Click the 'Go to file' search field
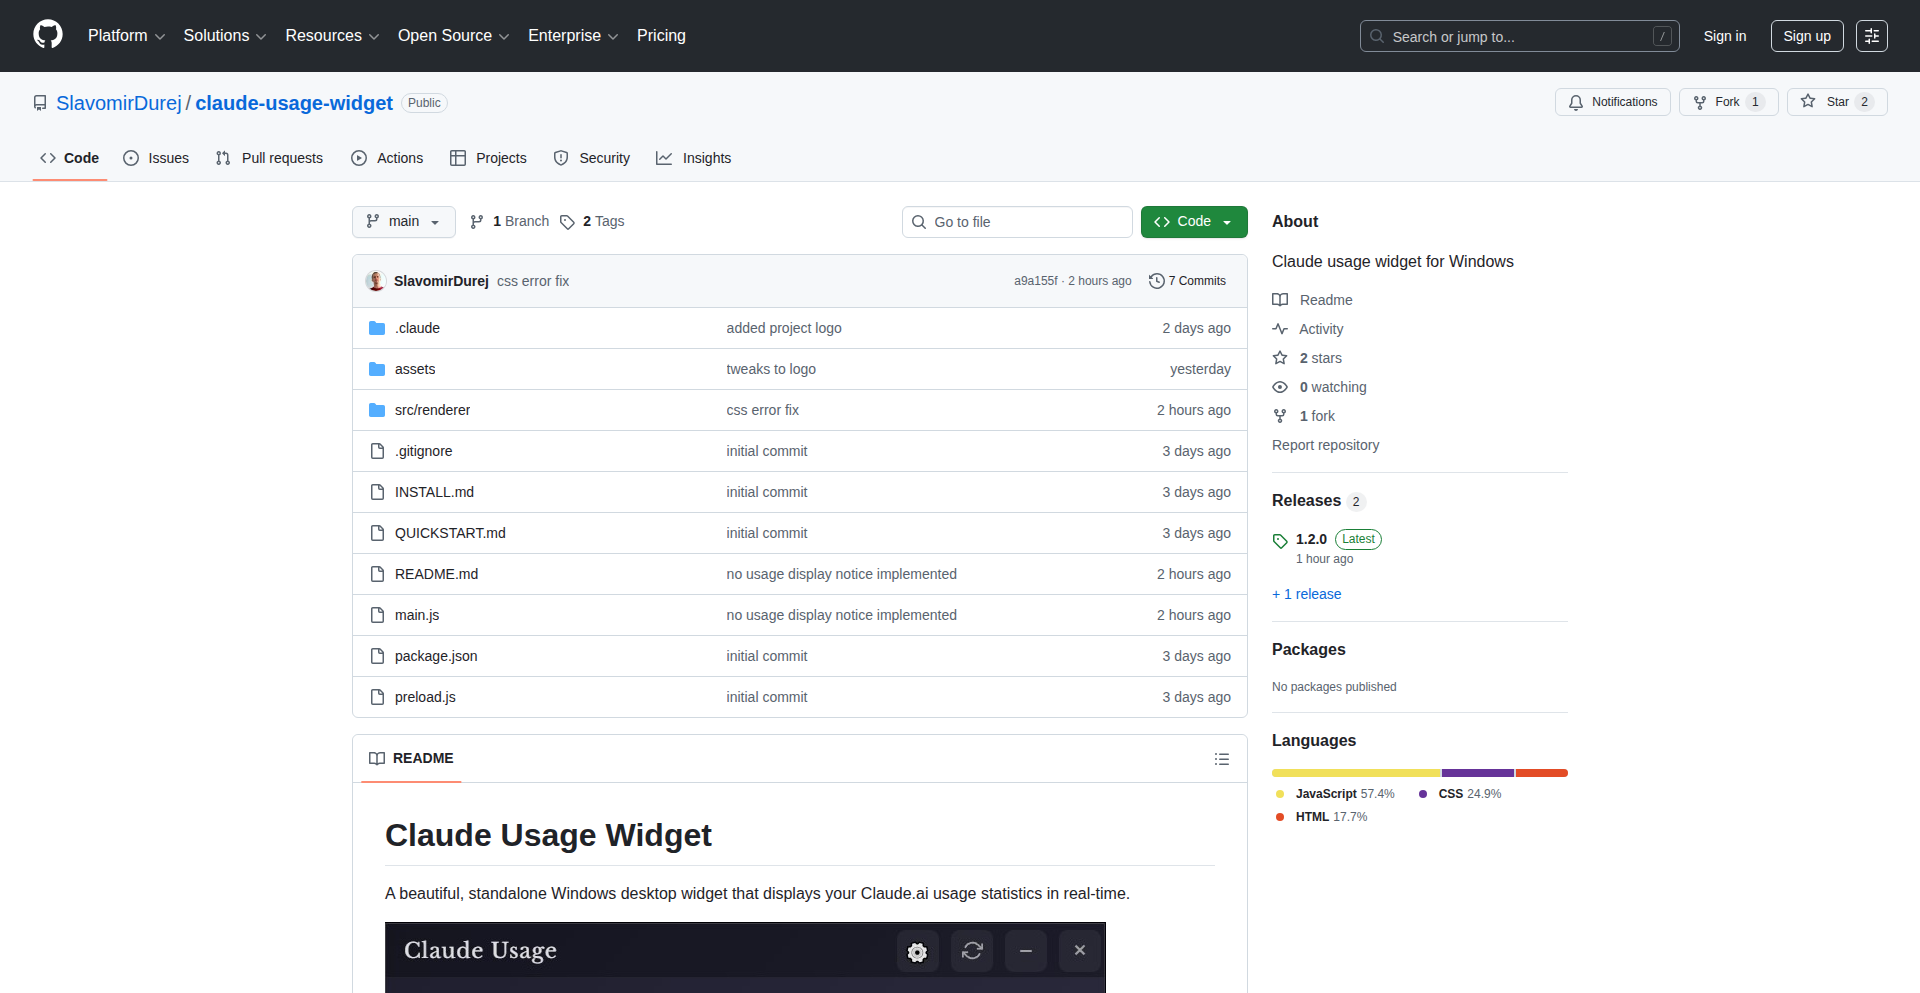Image resolution: width=1920 pixels, height=993 pixels. pos(1017,222)
